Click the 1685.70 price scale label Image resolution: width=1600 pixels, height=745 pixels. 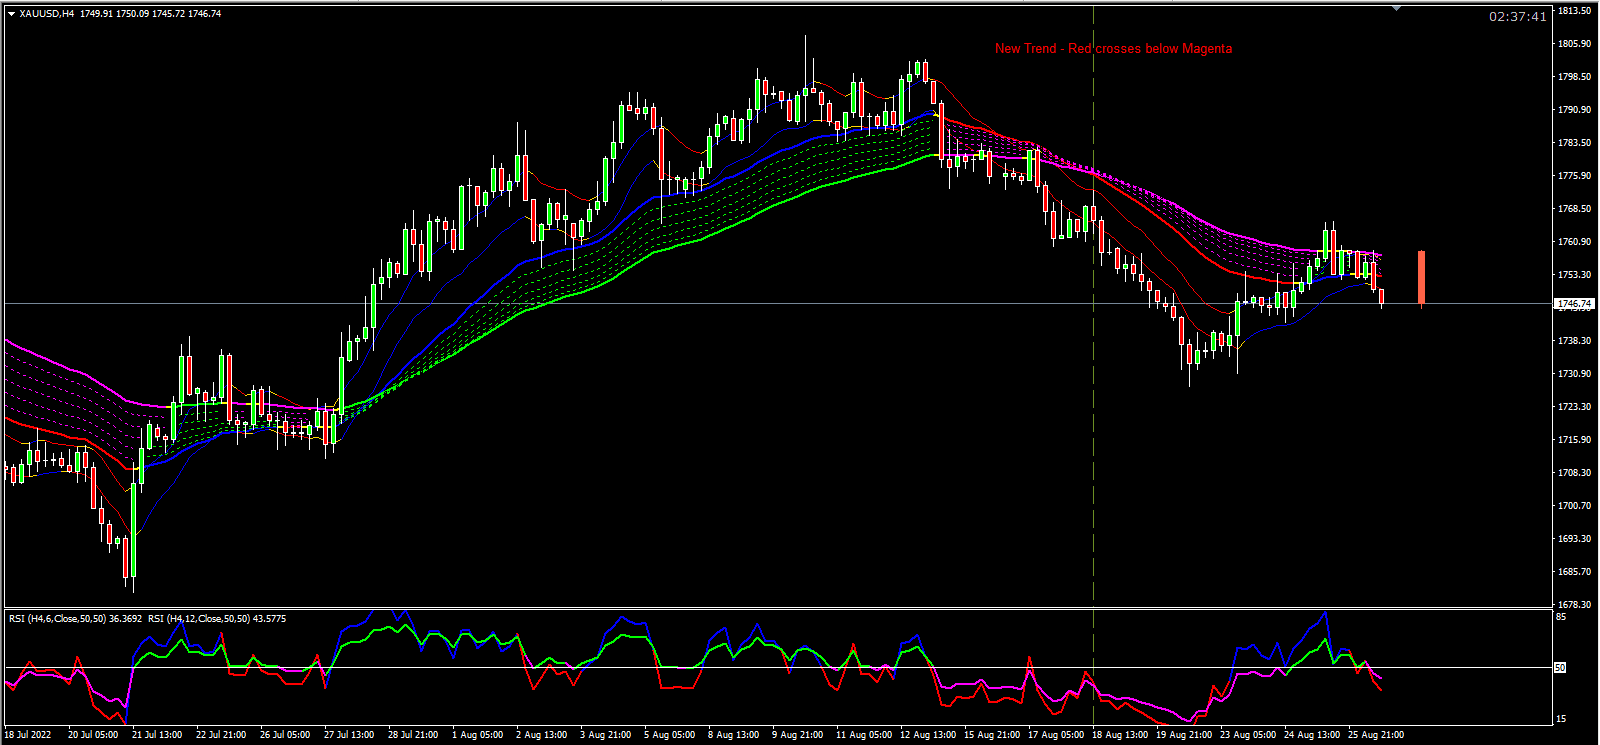(1574, 572)
